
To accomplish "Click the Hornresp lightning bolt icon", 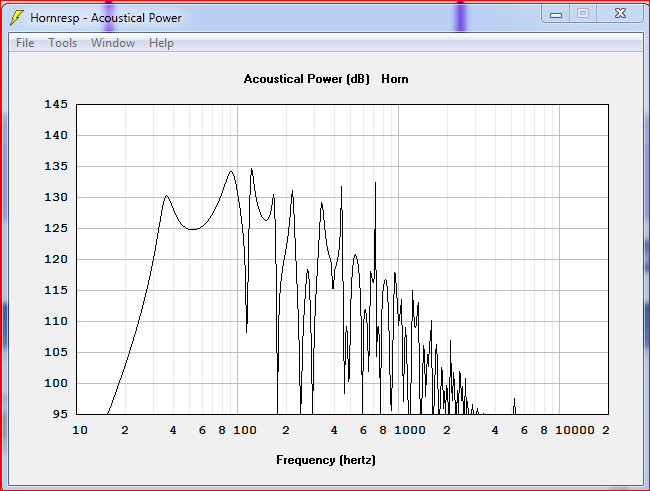I will 17,18.
